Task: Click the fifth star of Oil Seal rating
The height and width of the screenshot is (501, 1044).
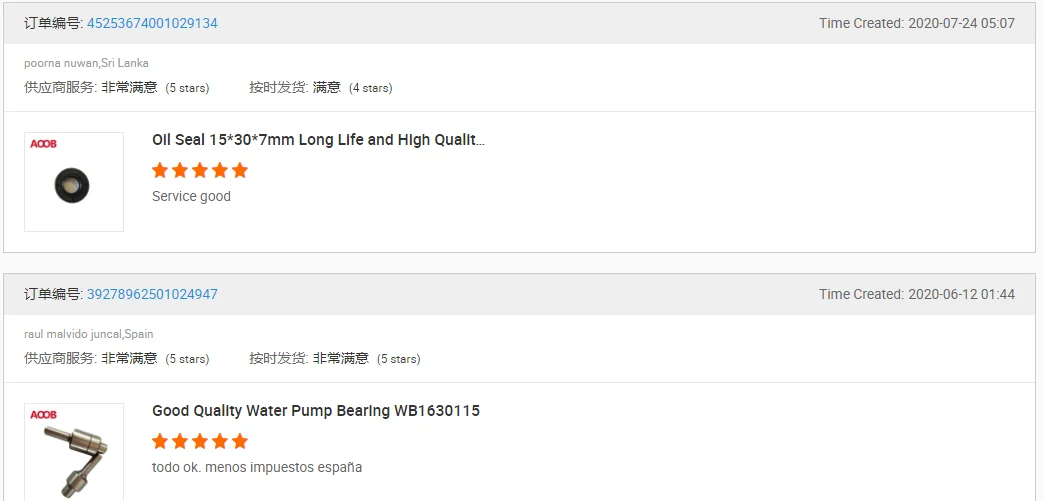Action: point(240,171)
